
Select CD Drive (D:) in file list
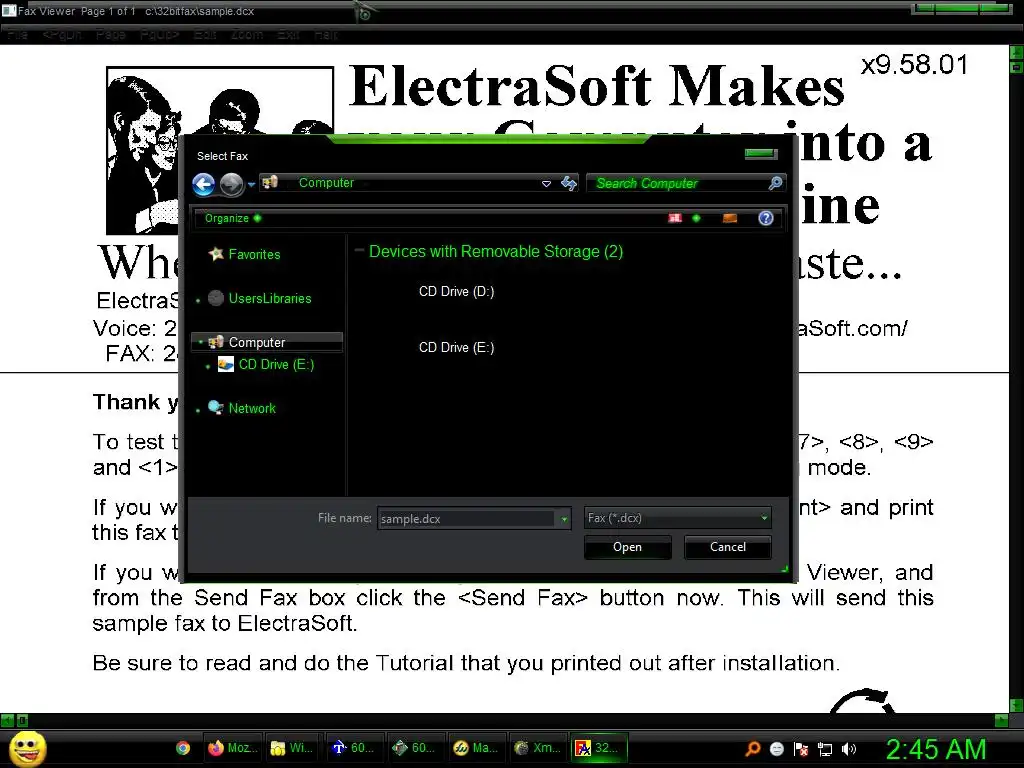click(456, 291)
